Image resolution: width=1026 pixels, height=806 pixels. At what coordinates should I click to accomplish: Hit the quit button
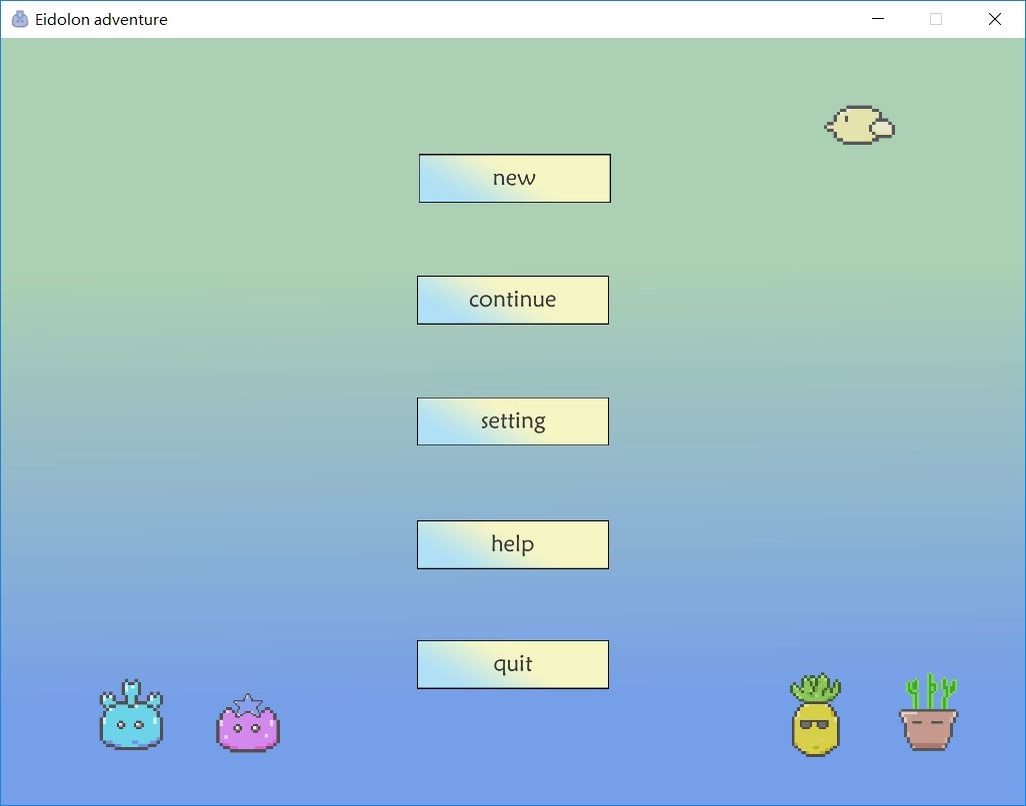(x=512, y=664)
